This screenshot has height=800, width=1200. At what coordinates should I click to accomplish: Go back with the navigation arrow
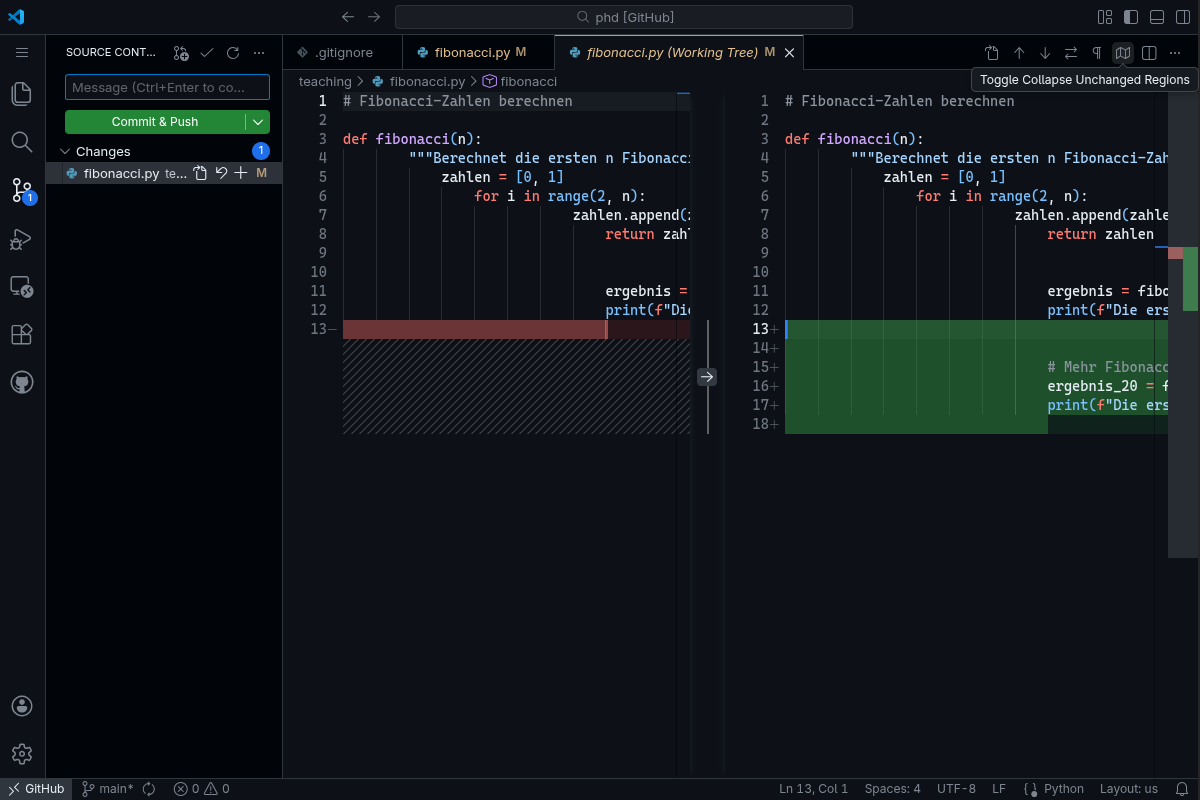(x=348, y=17)
